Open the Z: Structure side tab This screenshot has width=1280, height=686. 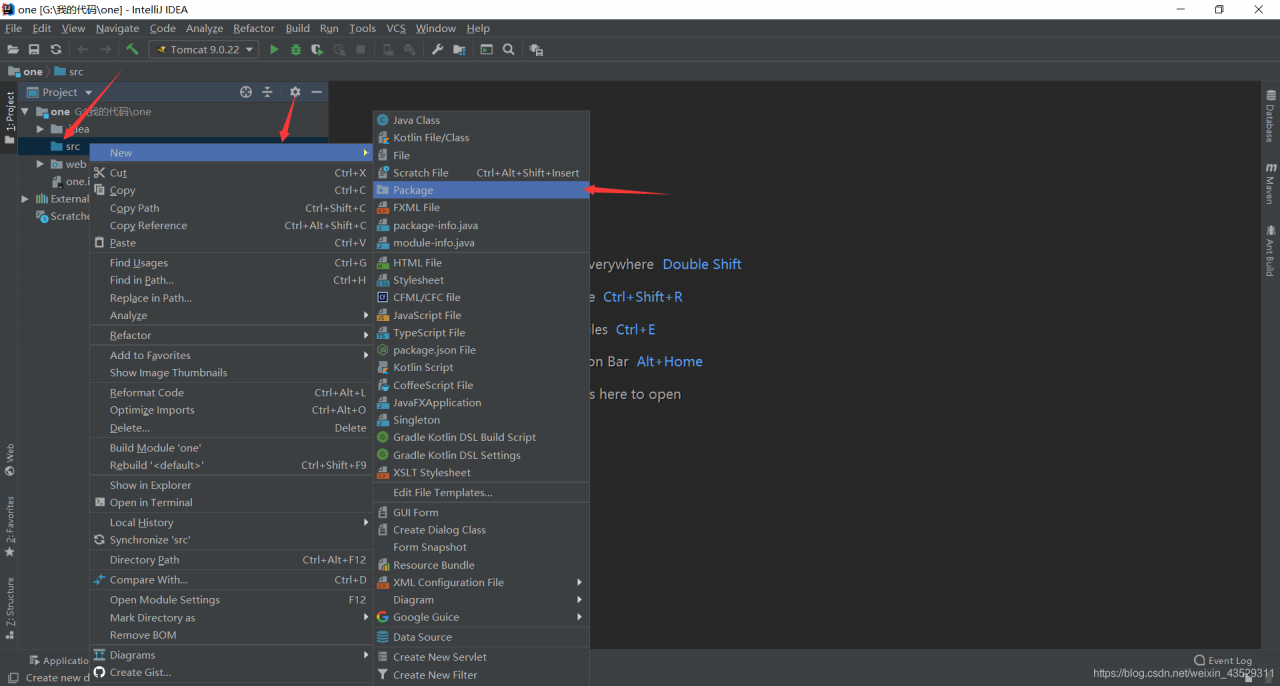click(x=10, y=608)
